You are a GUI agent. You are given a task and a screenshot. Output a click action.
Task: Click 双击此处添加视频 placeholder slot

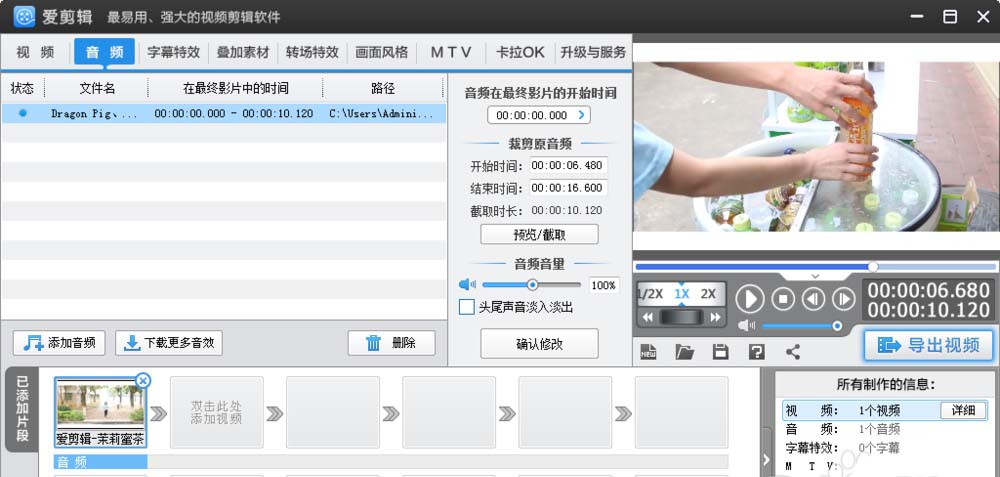[x=216, y=412]
